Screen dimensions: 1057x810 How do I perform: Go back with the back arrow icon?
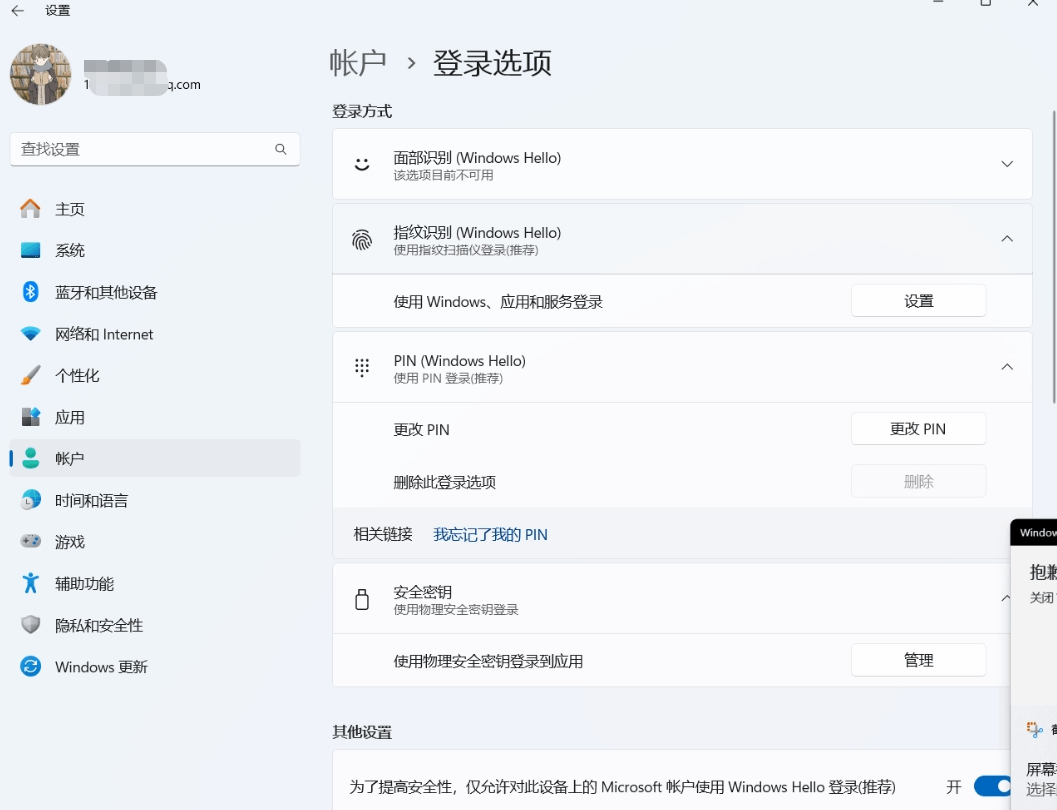point(18,11)
